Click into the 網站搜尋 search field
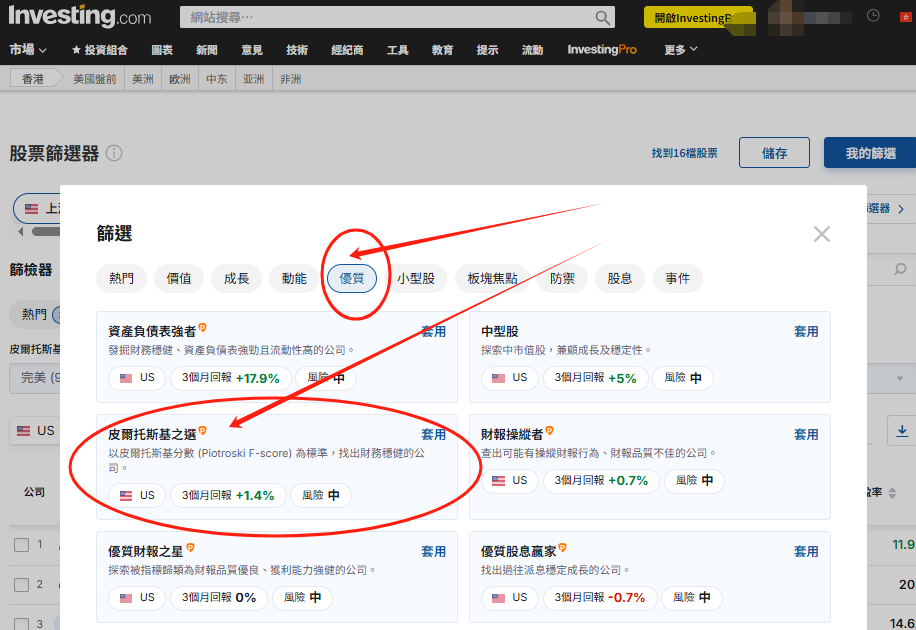The height and width of the screenshot is (630, 916). [397, 18]
